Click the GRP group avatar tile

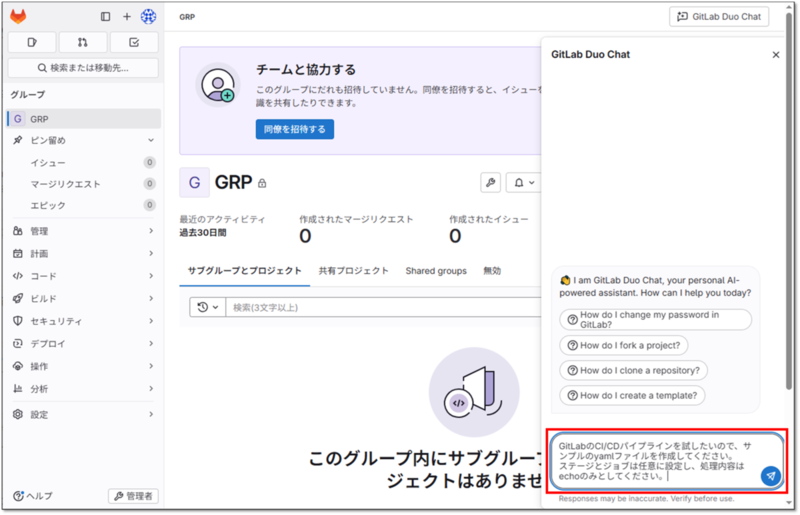(194, 183)
